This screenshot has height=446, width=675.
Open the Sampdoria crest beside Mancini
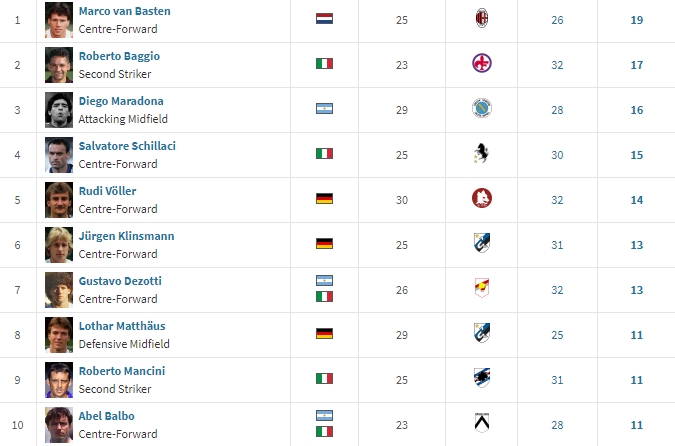point(482,378)
